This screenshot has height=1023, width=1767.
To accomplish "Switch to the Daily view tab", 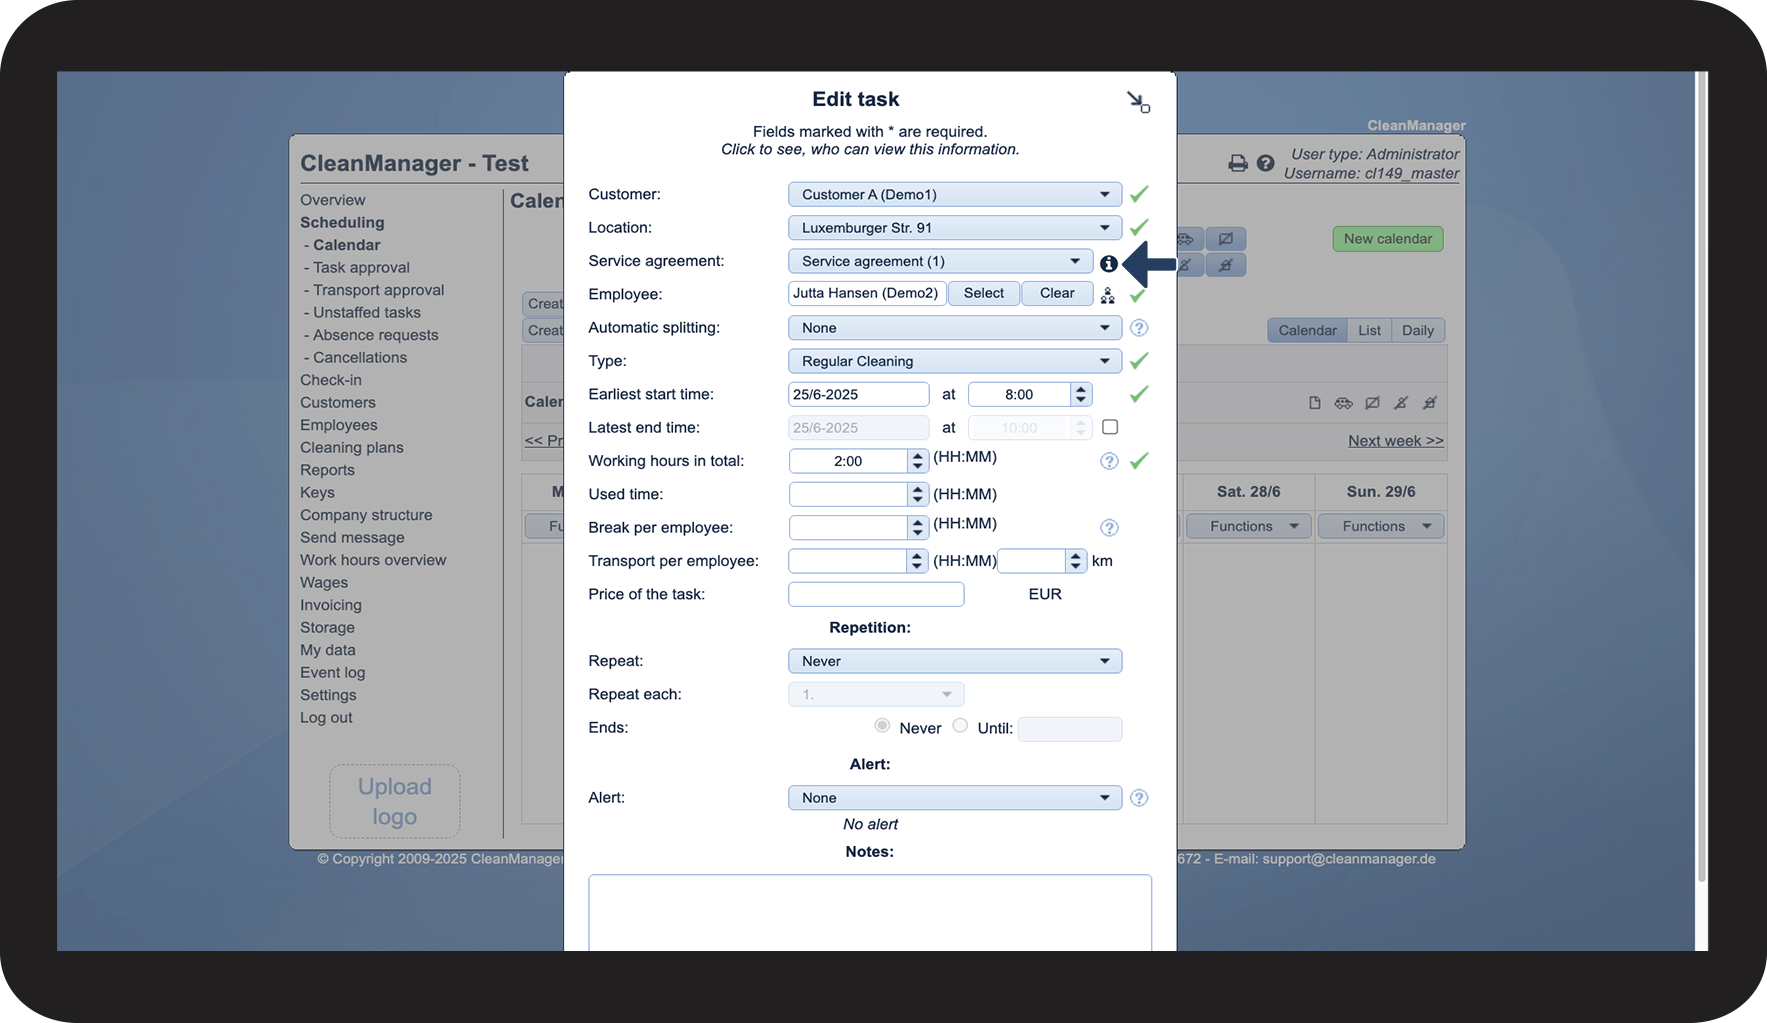I will tap(1418, 331).
